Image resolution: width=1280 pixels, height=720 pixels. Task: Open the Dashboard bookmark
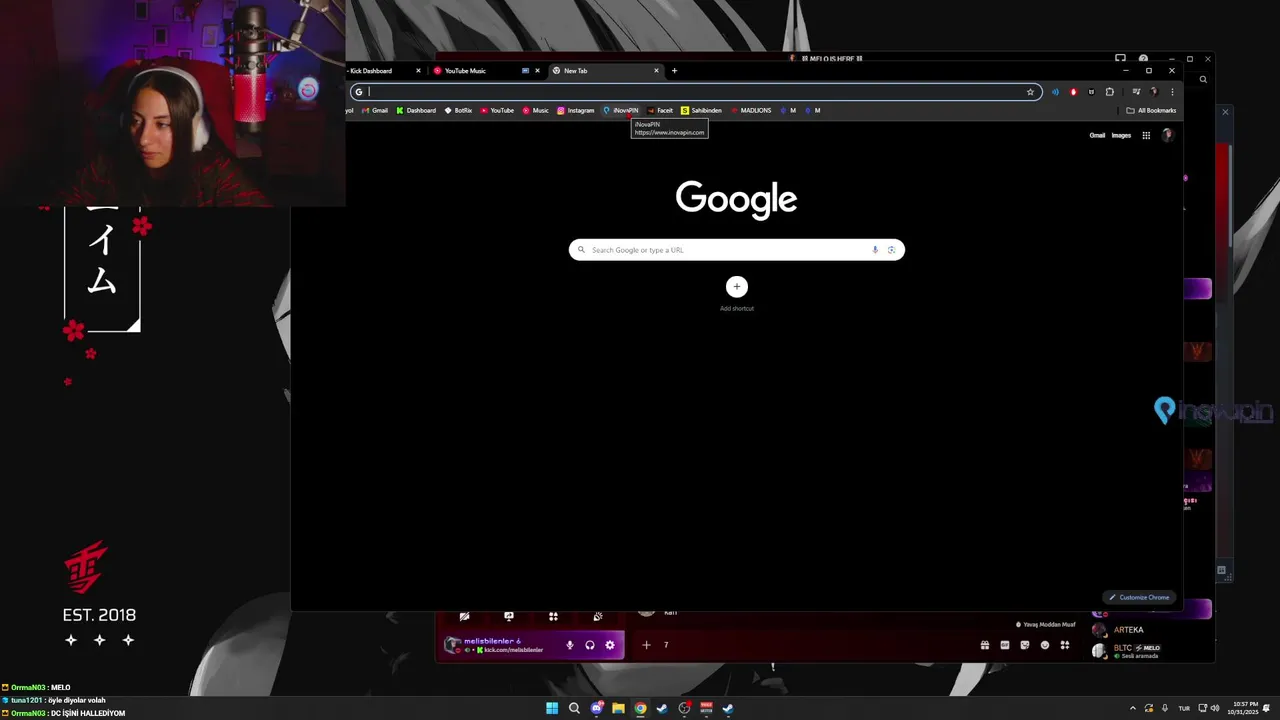tap(416, 111)
